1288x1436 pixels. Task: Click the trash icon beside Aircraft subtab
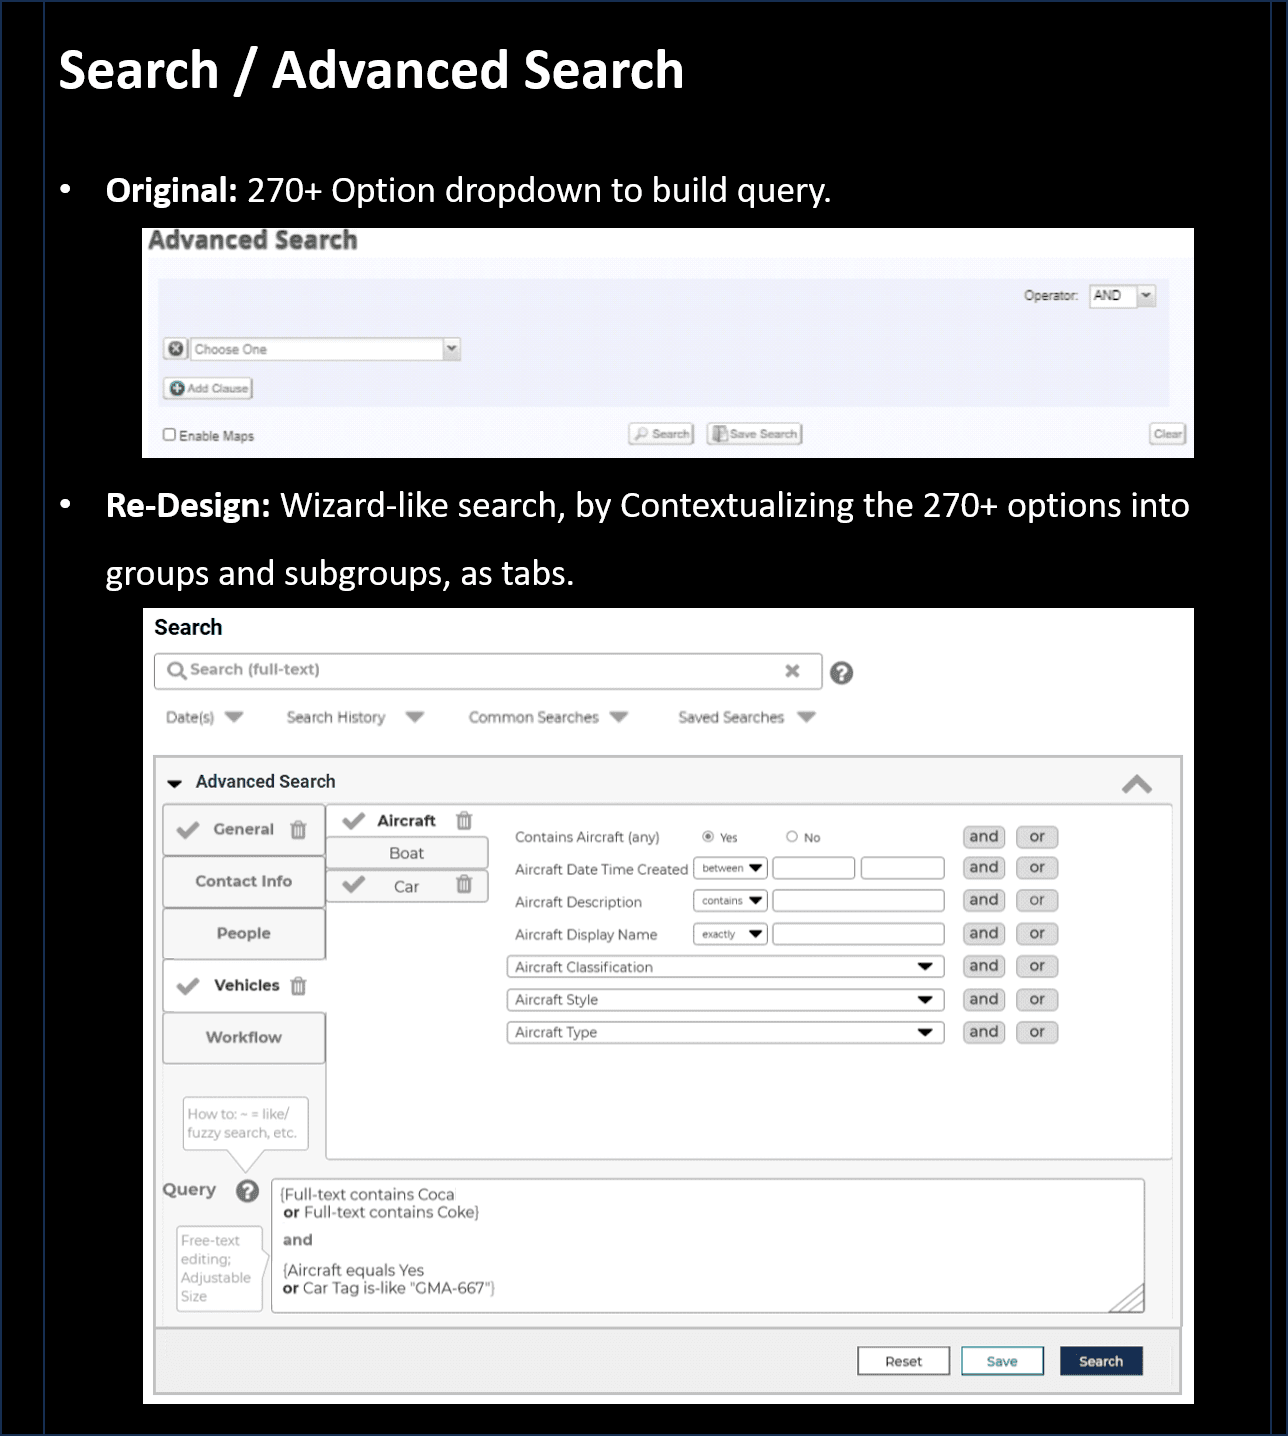coord(464,821)
